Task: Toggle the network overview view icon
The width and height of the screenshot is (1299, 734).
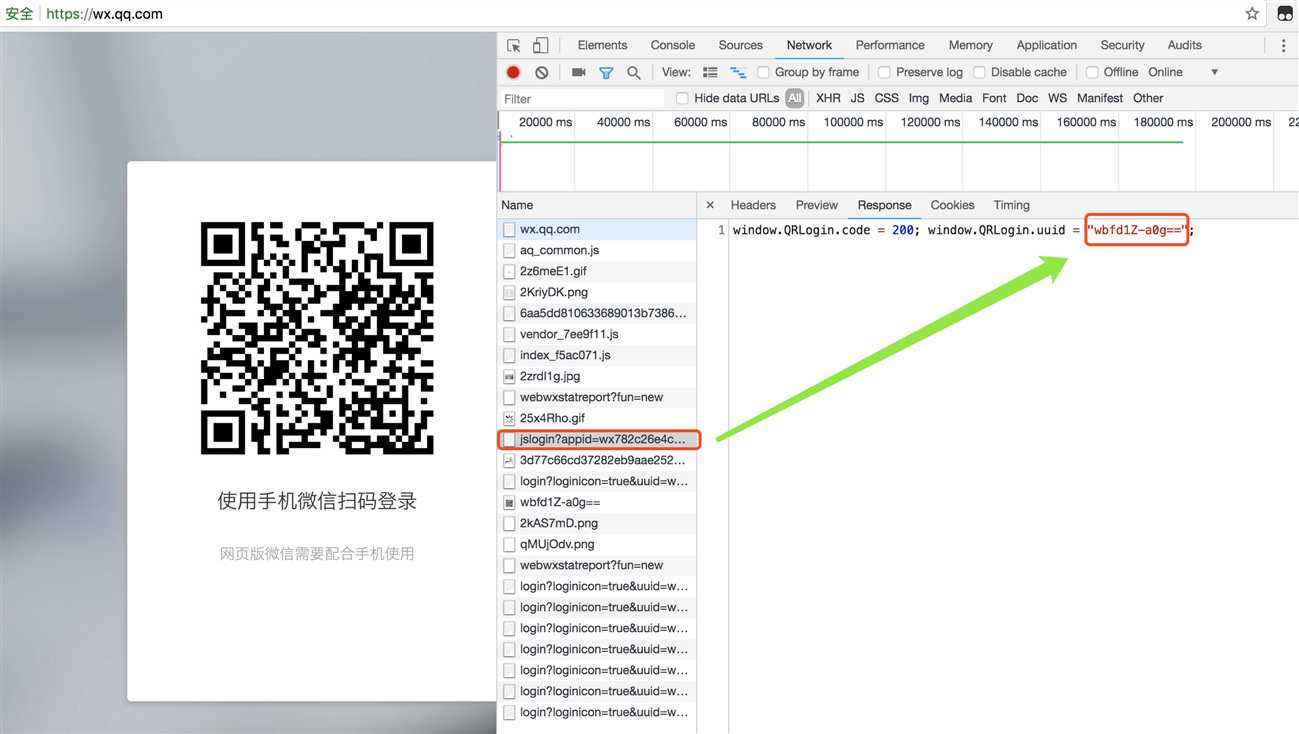Action: (x=738, y=72)
